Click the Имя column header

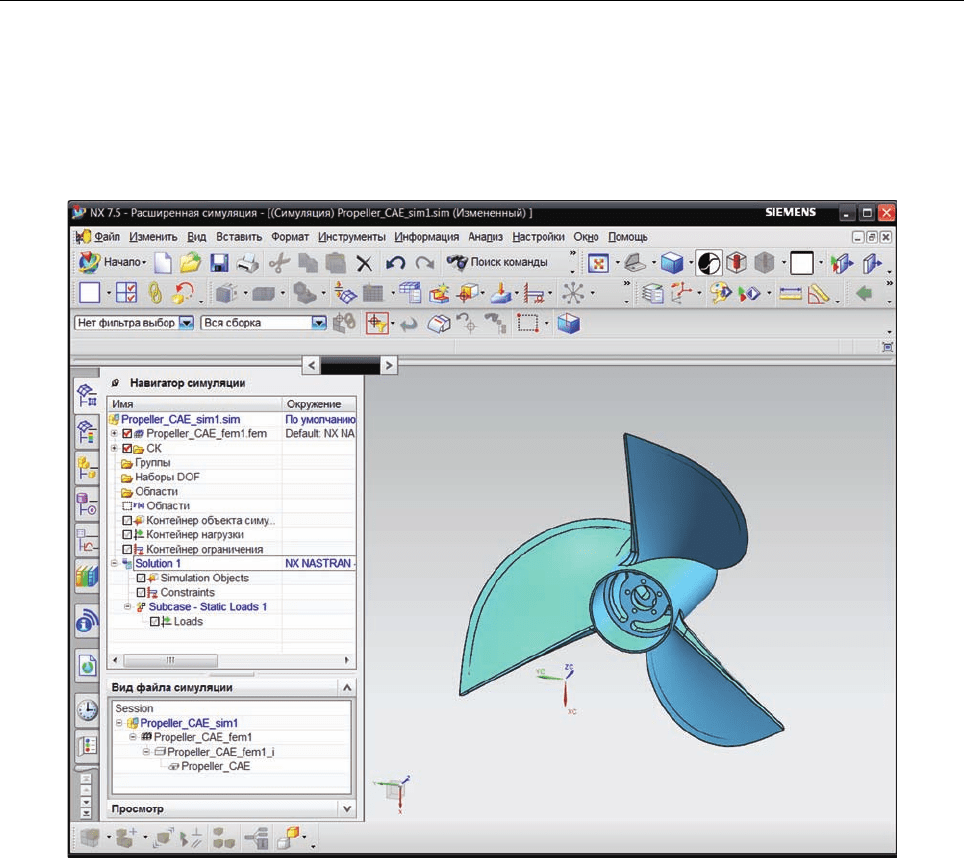195,404
